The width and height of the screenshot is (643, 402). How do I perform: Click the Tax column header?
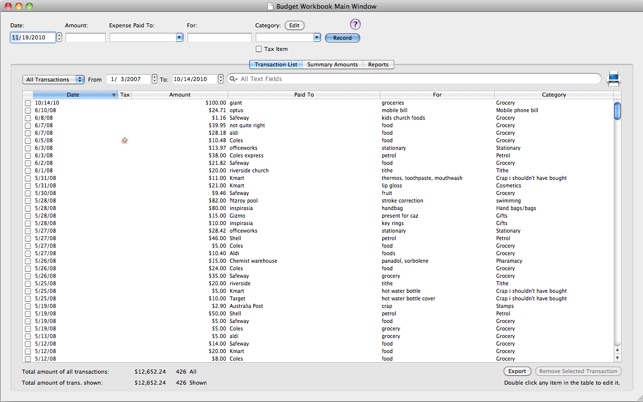125,94
